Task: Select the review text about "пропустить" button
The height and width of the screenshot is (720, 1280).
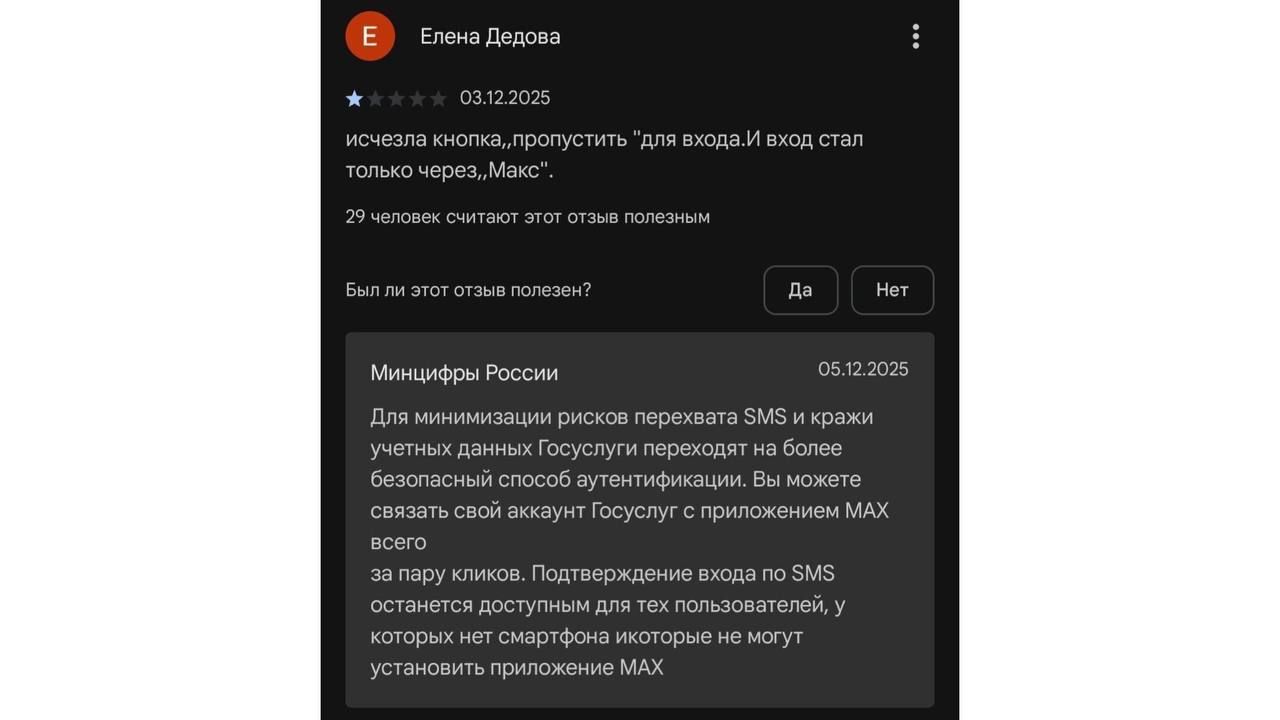Action: point(604,155)
